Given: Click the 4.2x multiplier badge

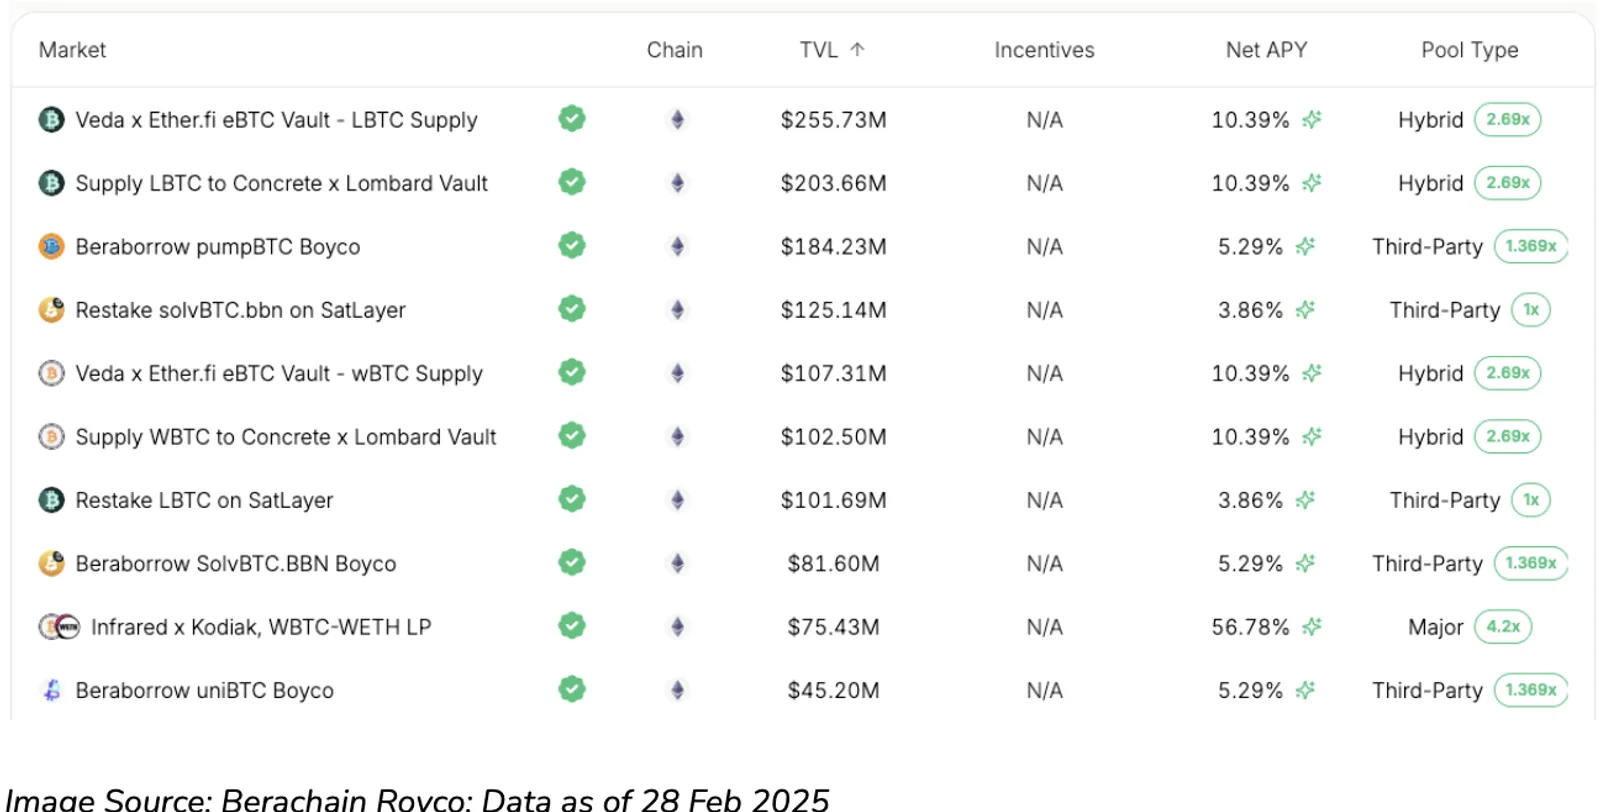Looking at the screenshot, I should pos(1503,627).
